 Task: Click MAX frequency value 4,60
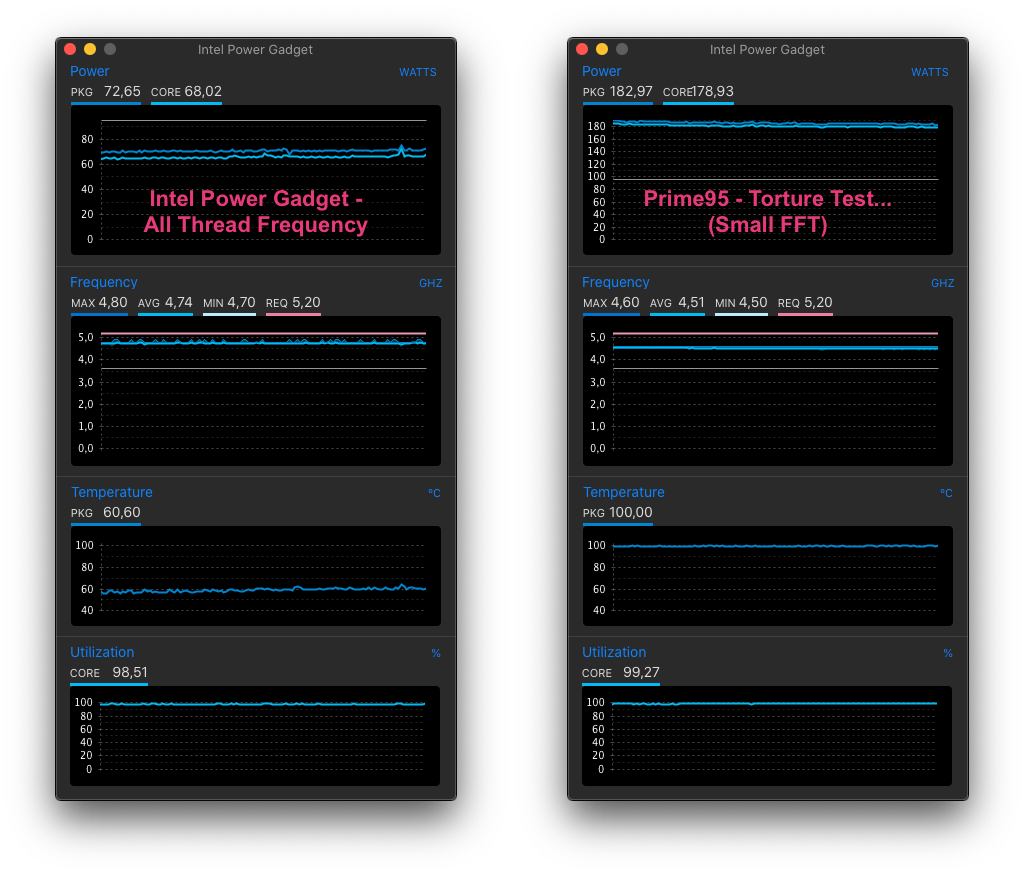tap(625, 302)
